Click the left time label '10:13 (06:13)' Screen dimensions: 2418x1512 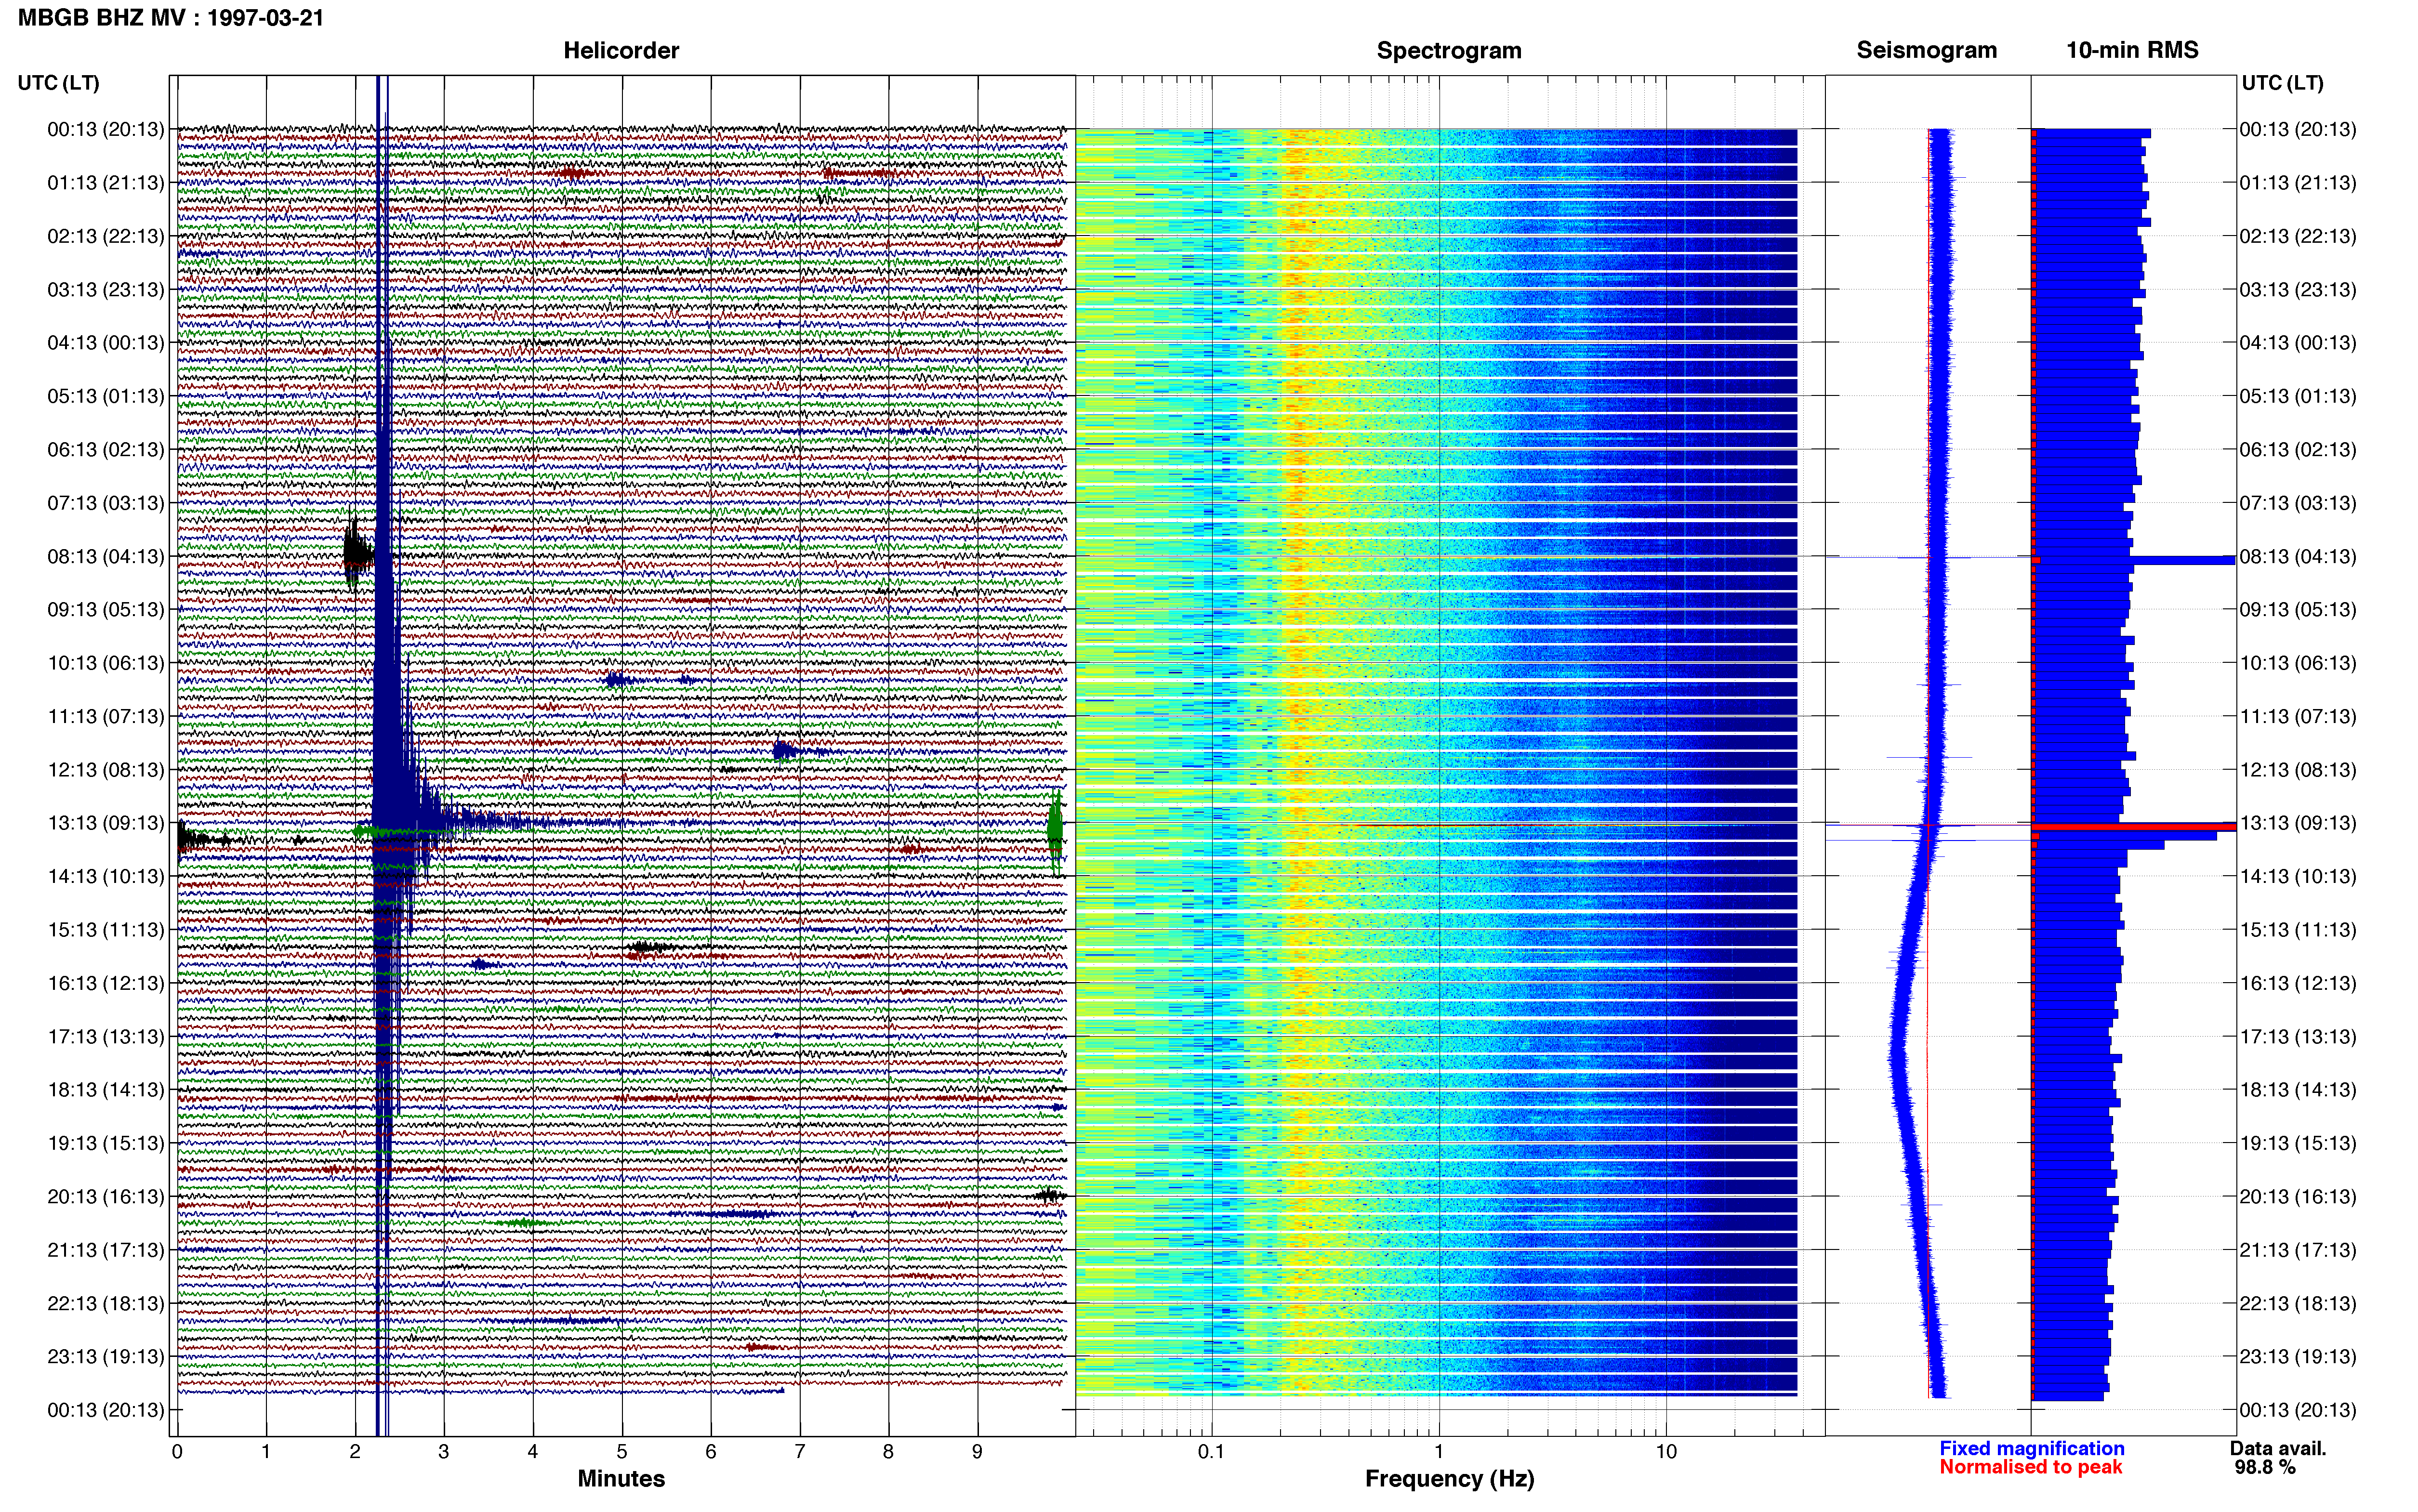(105, 663)
